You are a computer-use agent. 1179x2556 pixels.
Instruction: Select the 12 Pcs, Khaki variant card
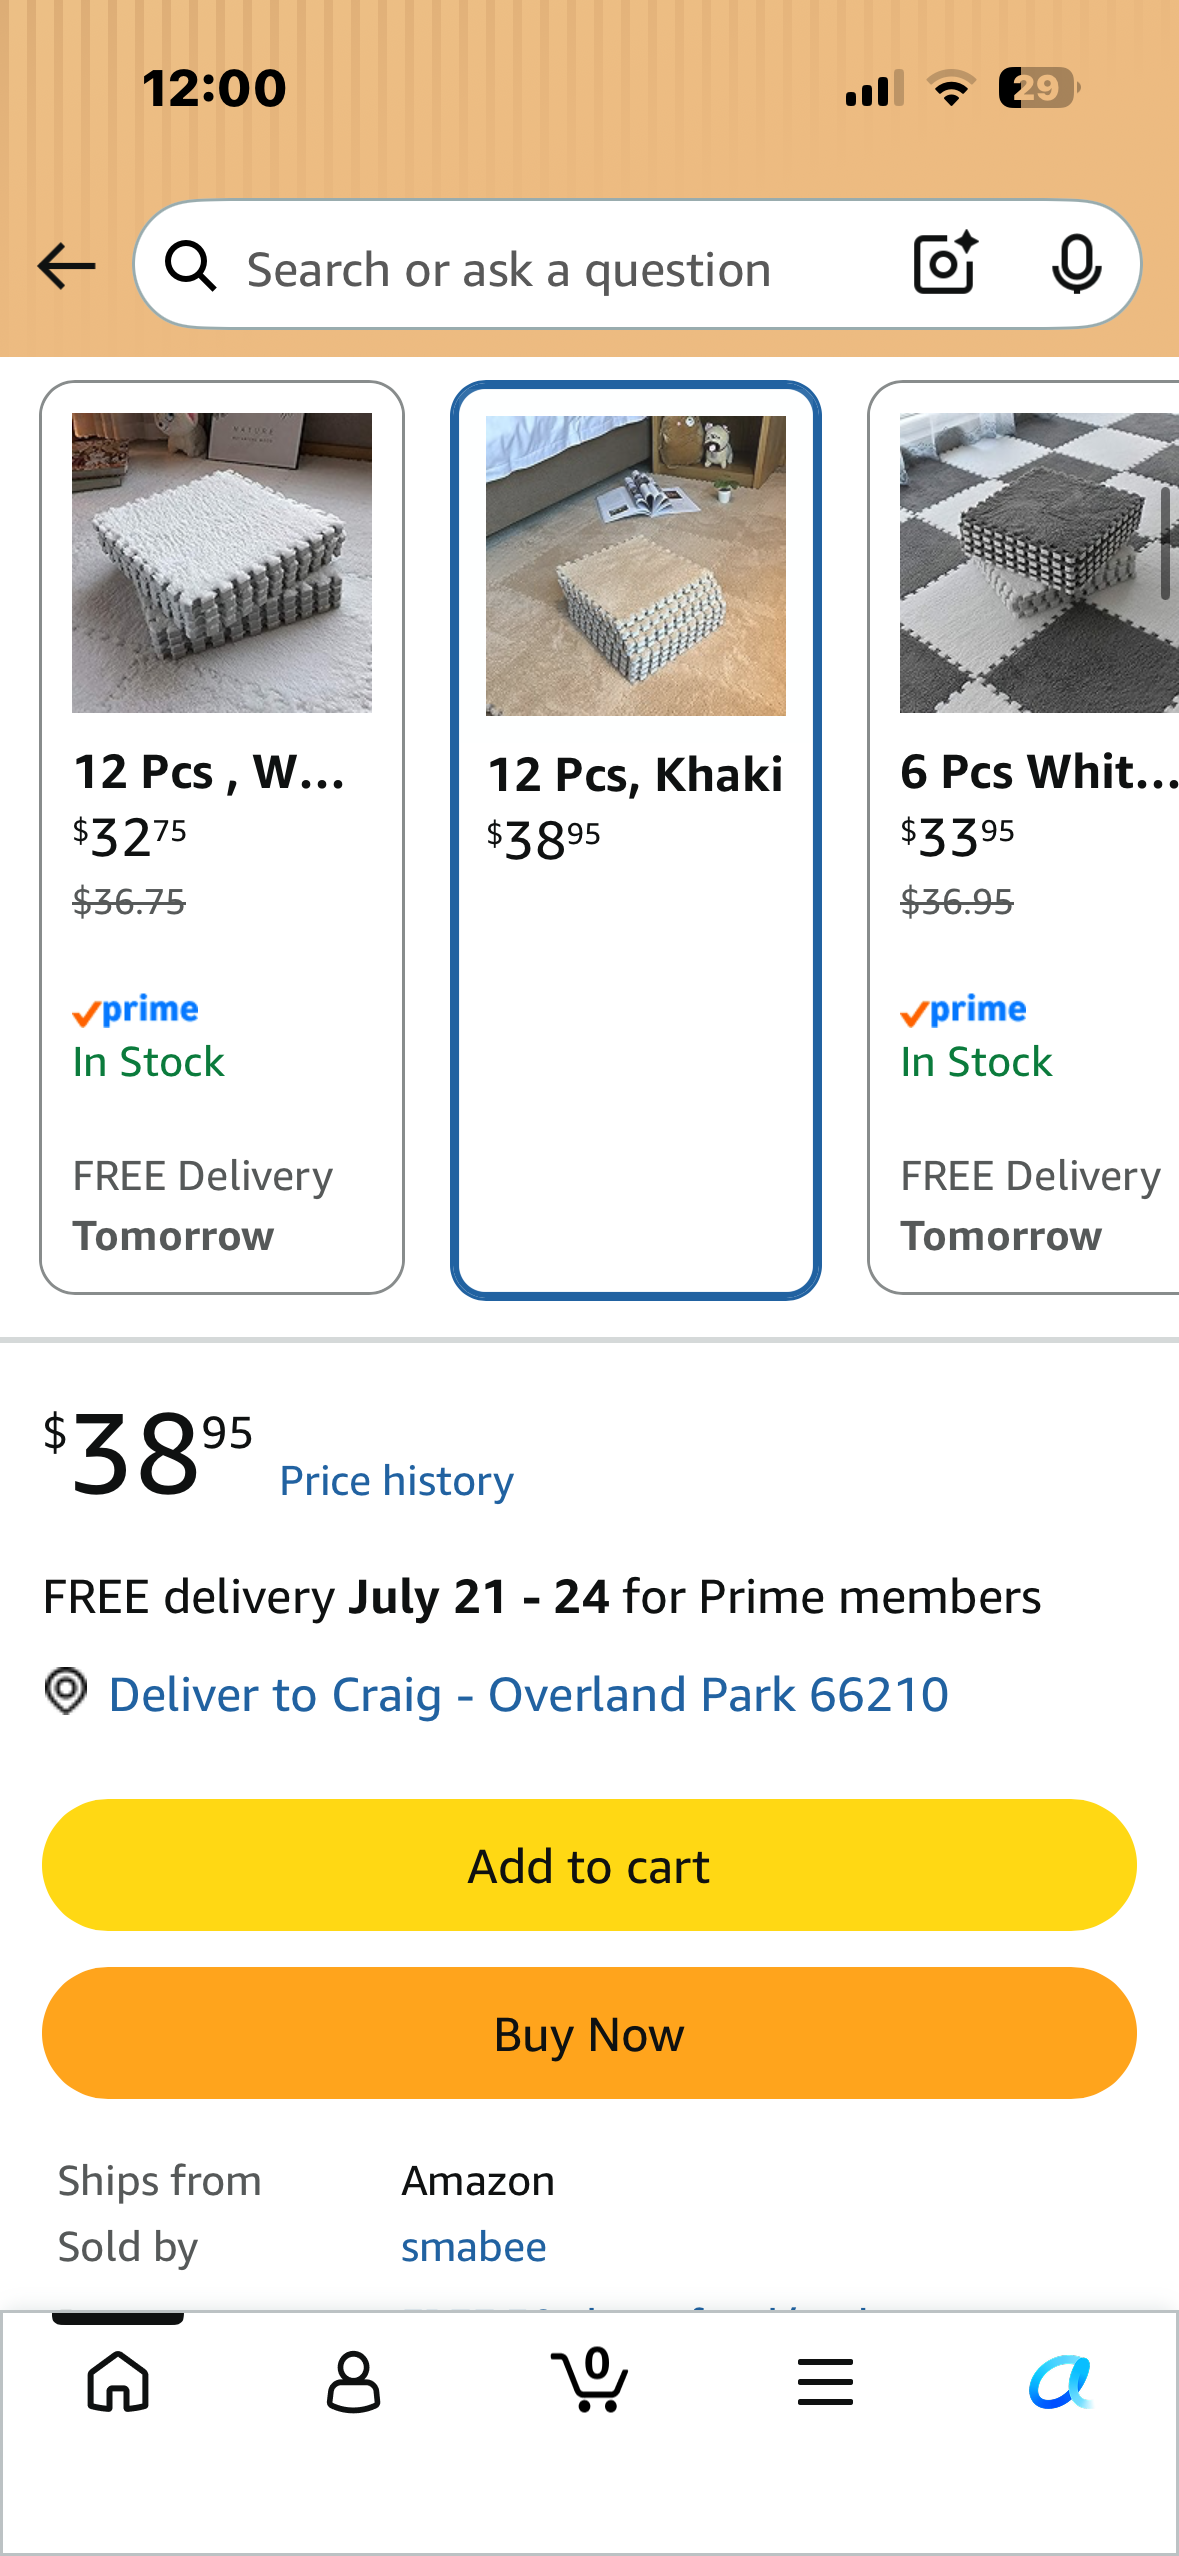[636, 840]
